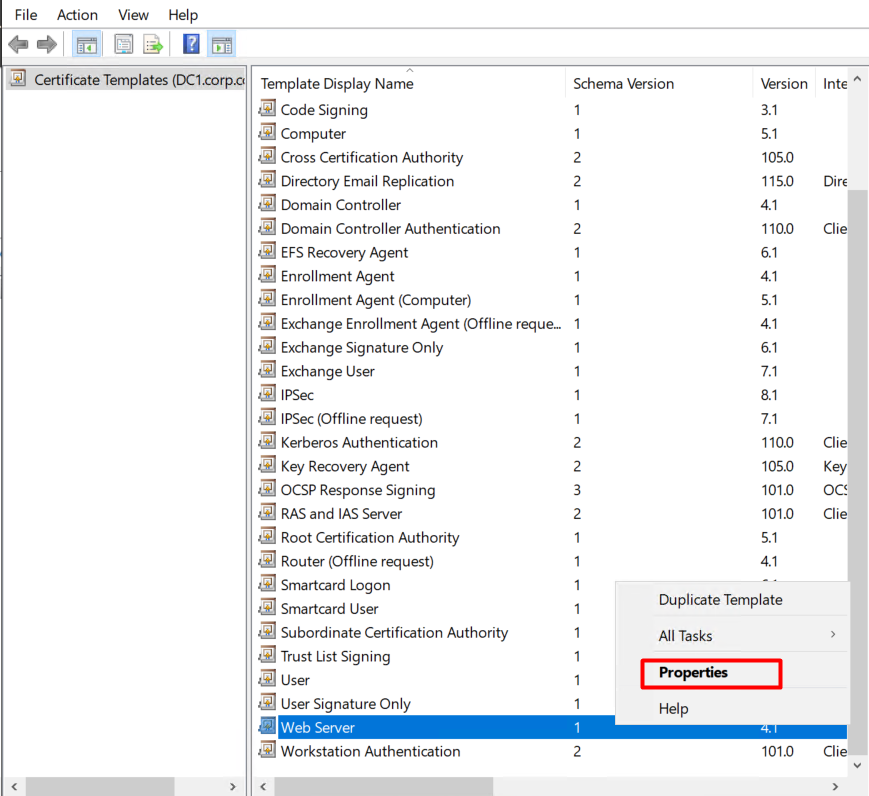
Task: Sort by Template Display Name column
Action: [400, 84]
